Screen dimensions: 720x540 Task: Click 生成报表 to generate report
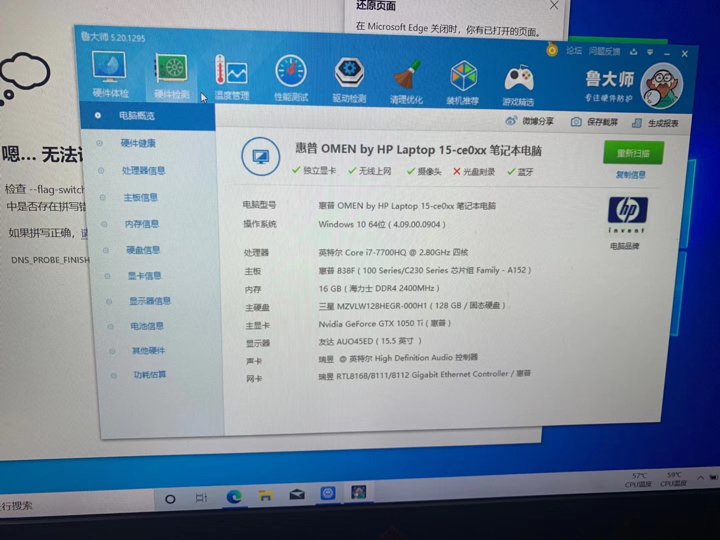pos(655,123)
